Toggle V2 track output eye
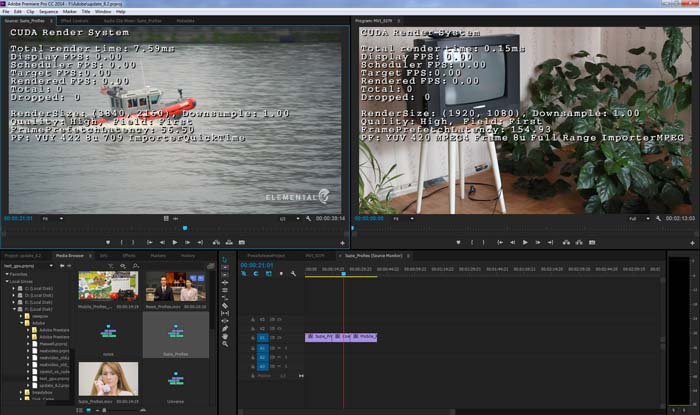This screenshot has height=415, width=700. click(x=279, y=329)
